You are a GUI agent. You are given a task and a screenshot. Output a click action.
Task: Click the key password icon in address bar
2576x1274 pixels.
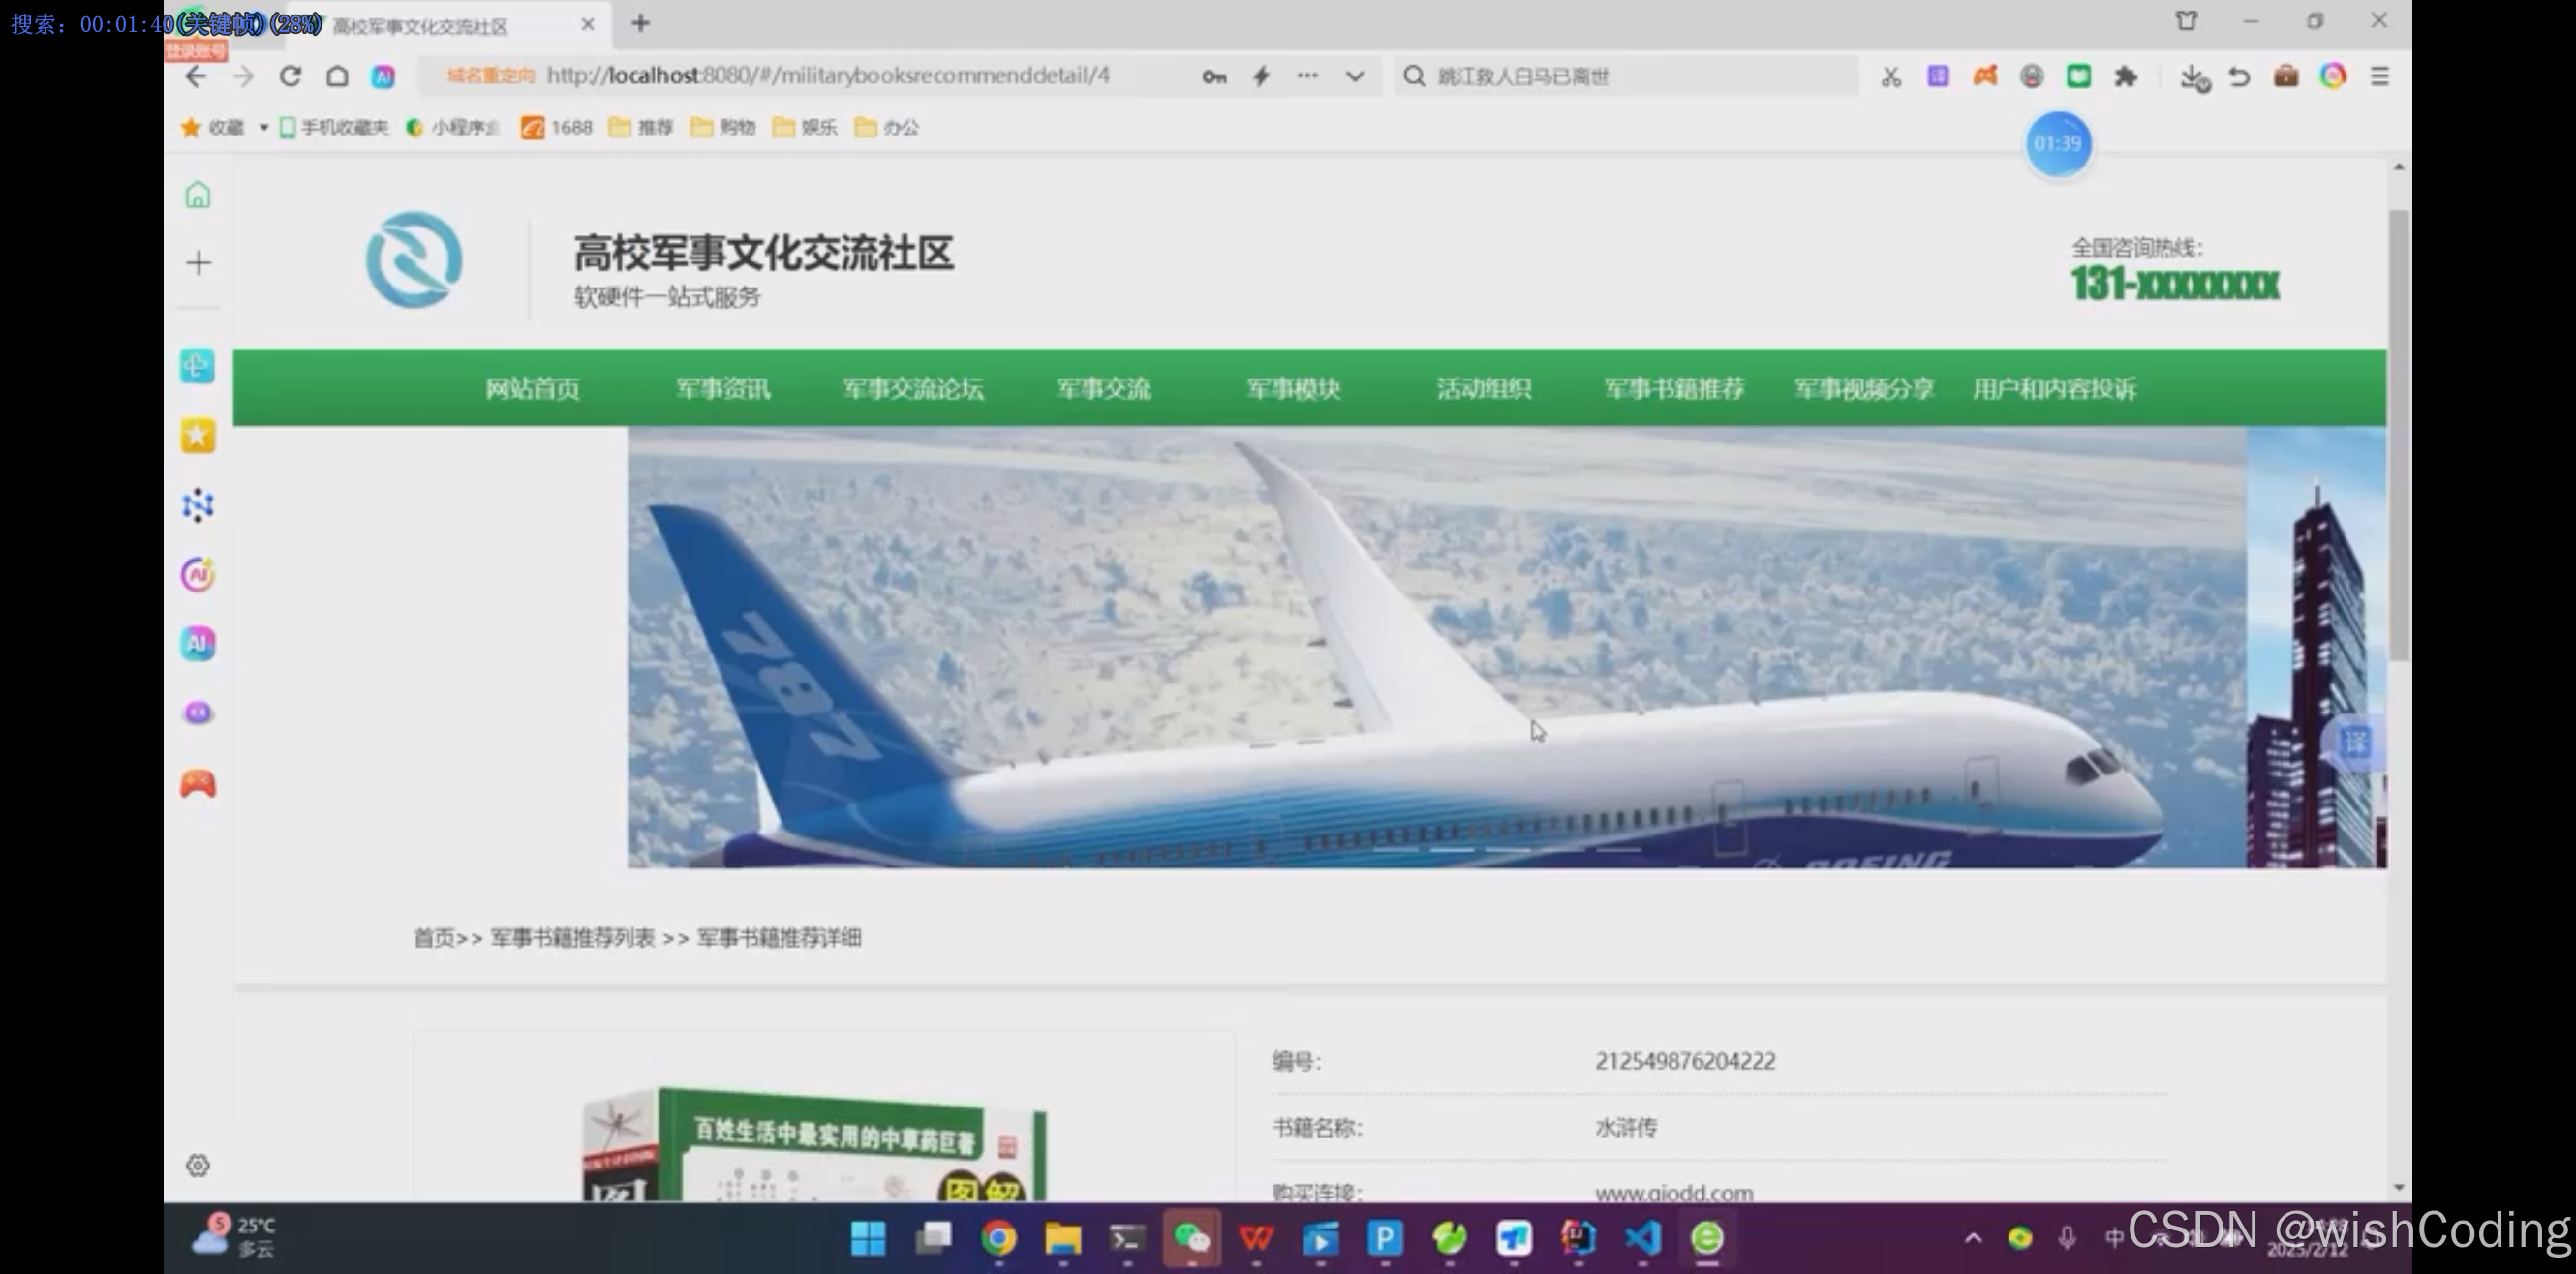[1214, 77]
